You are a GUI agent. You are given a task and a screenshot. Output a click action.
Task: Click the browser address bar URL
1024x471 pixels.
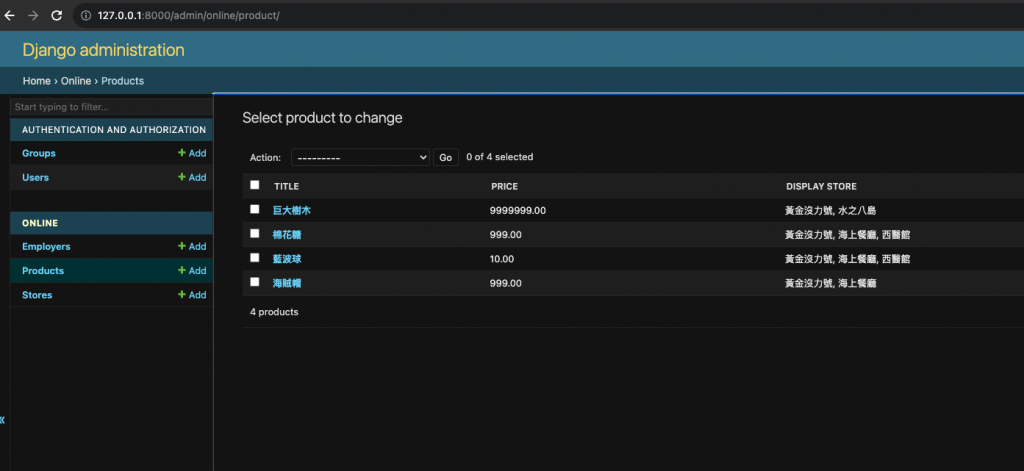(189, 16)
